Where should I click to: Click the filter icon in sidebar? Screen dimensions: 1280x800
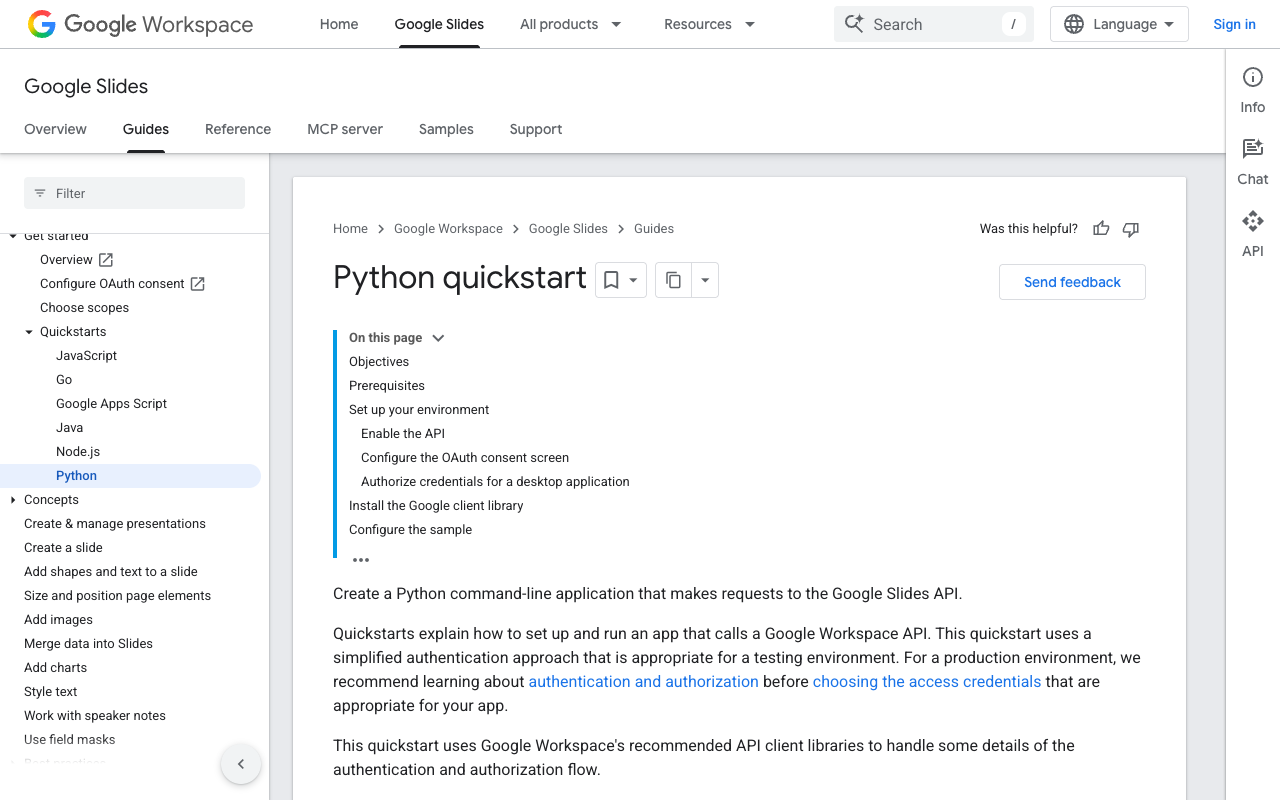(x=40, y=193)
